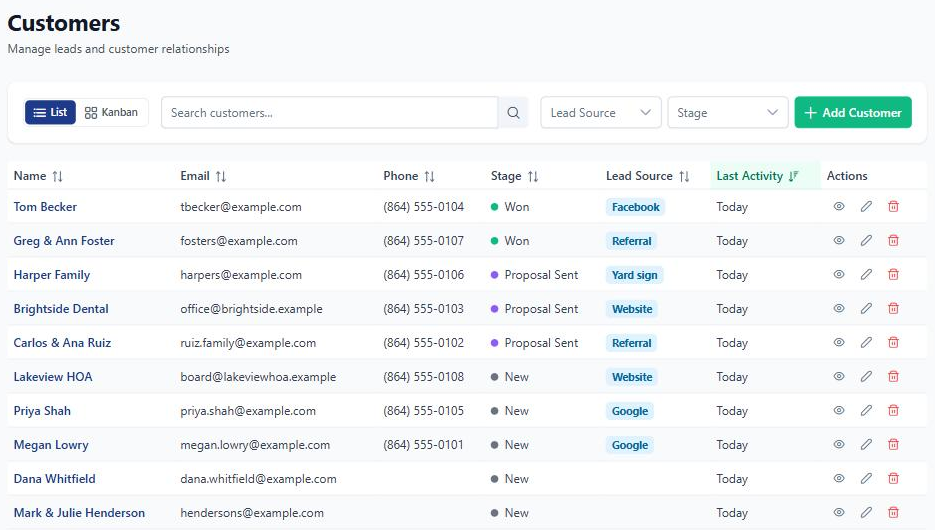
Task: Open the Stage filter dropdown
Action: coord(727,113)
